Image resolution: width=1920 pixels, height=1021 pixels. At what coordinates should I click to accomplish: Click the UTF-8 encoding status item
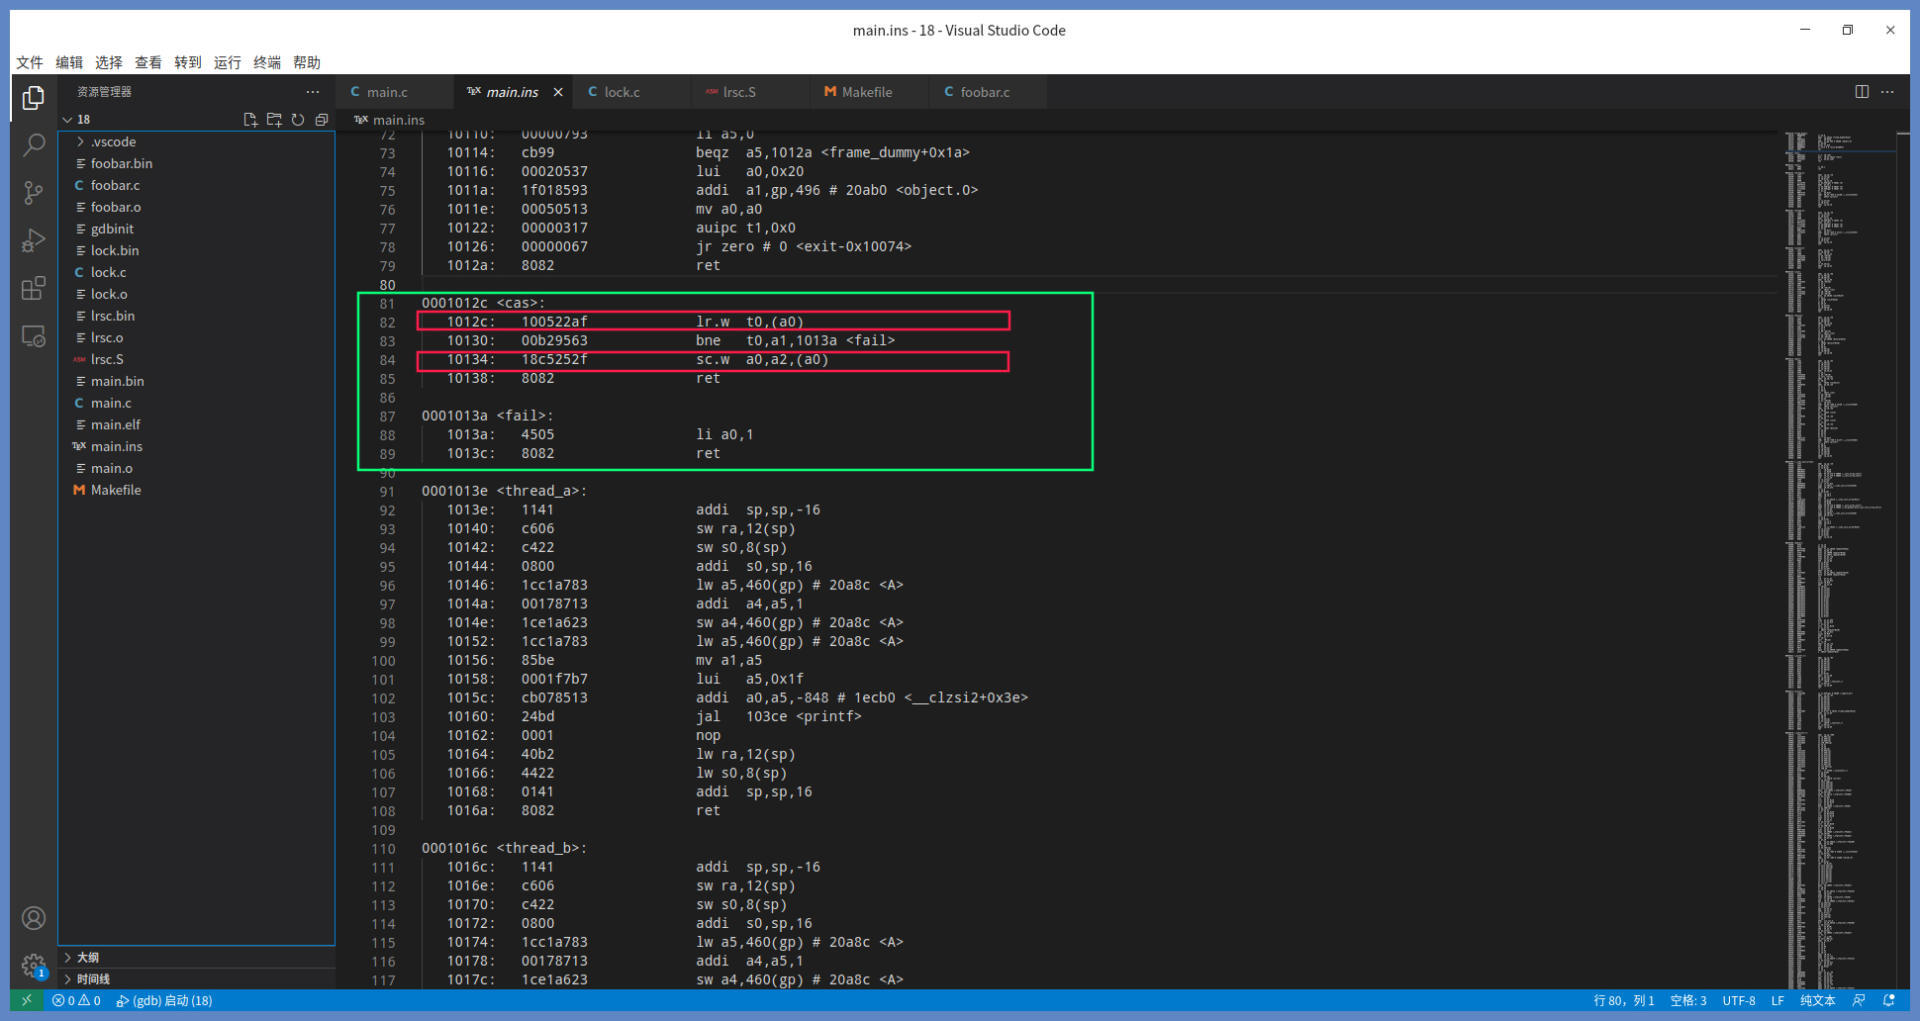coord(1738,1000)
